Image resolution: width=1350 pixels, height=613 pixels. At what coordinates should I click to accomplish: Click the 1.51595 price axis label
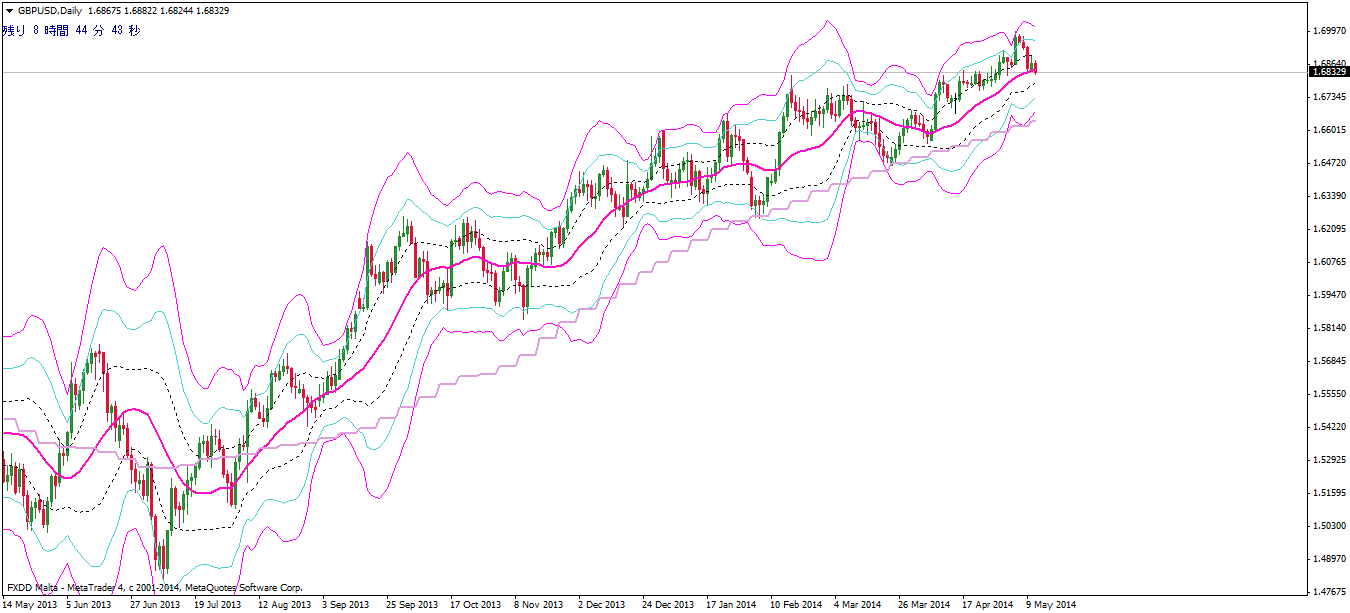pos(1328,493)
